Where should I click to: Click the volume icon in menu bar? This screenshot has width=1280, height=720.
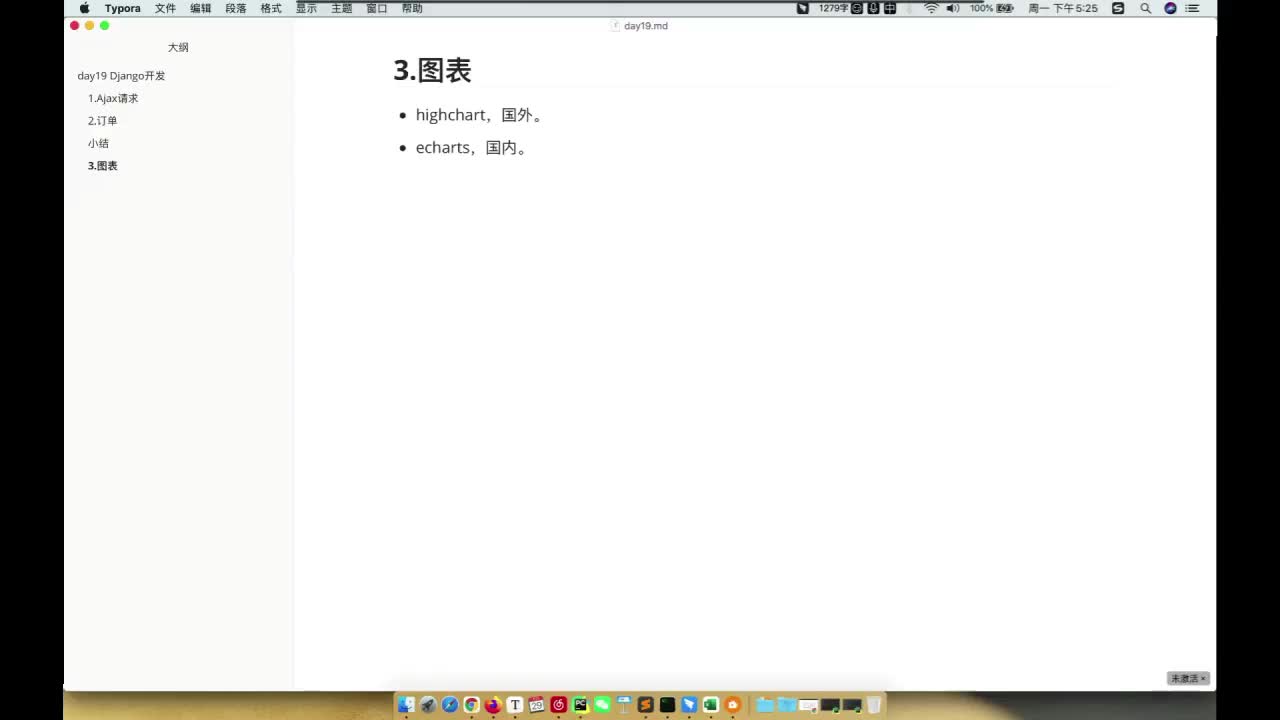pyautogui.click(x=953, y=8)
